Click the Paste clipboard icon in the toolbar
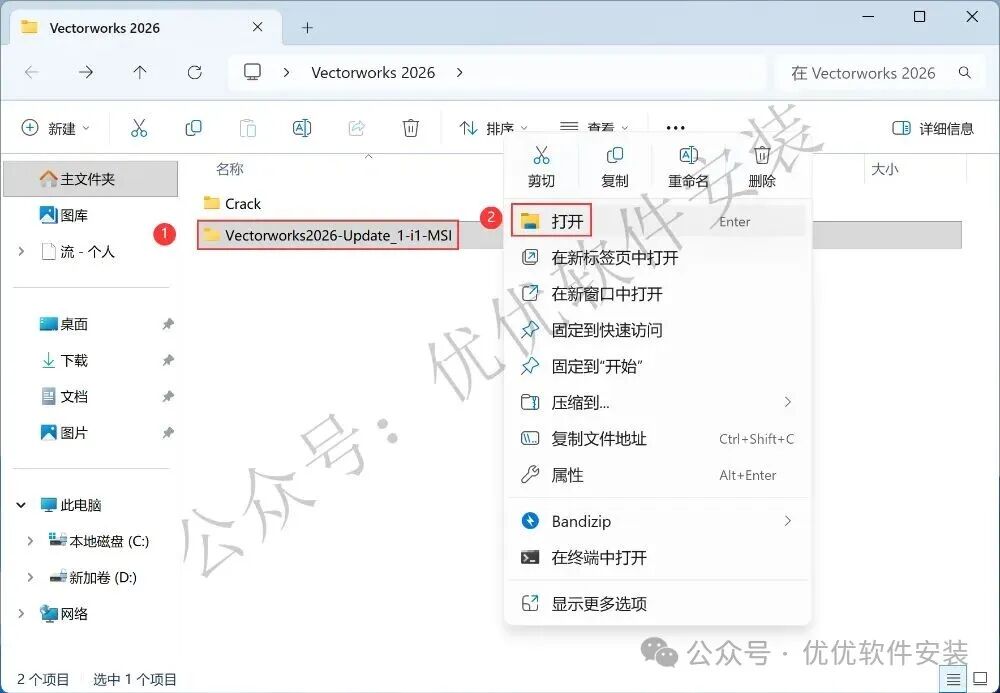The image size is (1000, 693). pos(247,128)
